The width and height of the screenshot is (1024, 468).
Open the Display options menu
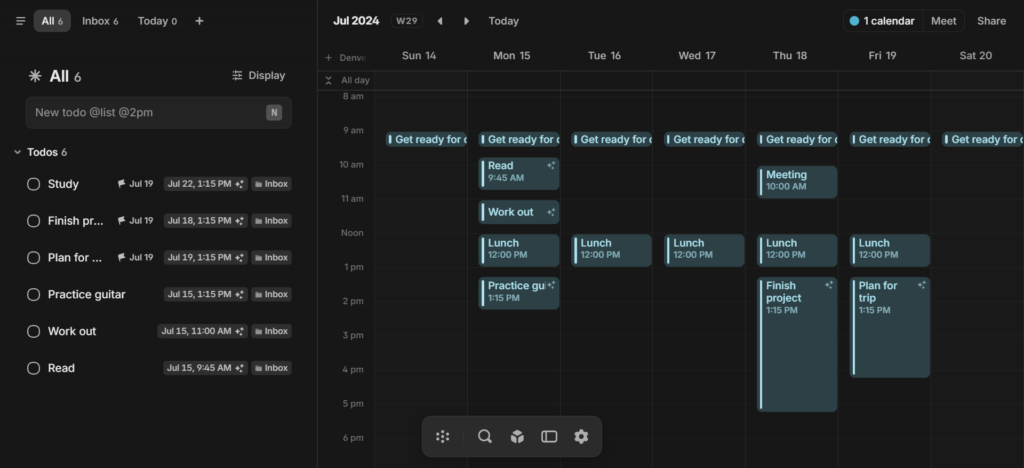coord(258,75)
